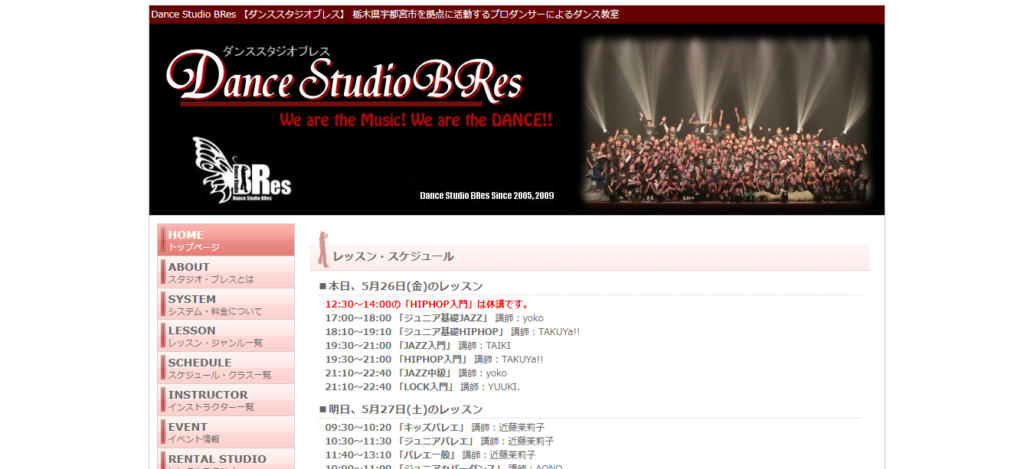Click the 10:30 ジュニアバレエ lesson row
1024x469 pixels.
coord(440,442)
